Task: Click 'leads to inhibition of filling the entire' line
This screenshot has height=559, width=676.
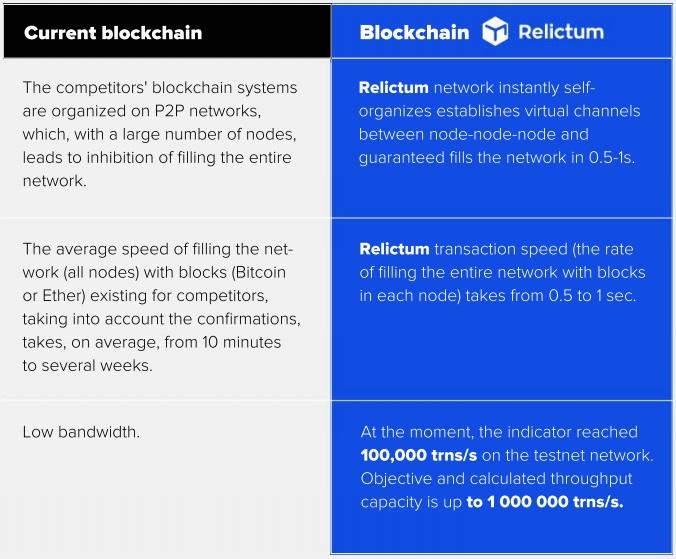Action: point(157,158)
